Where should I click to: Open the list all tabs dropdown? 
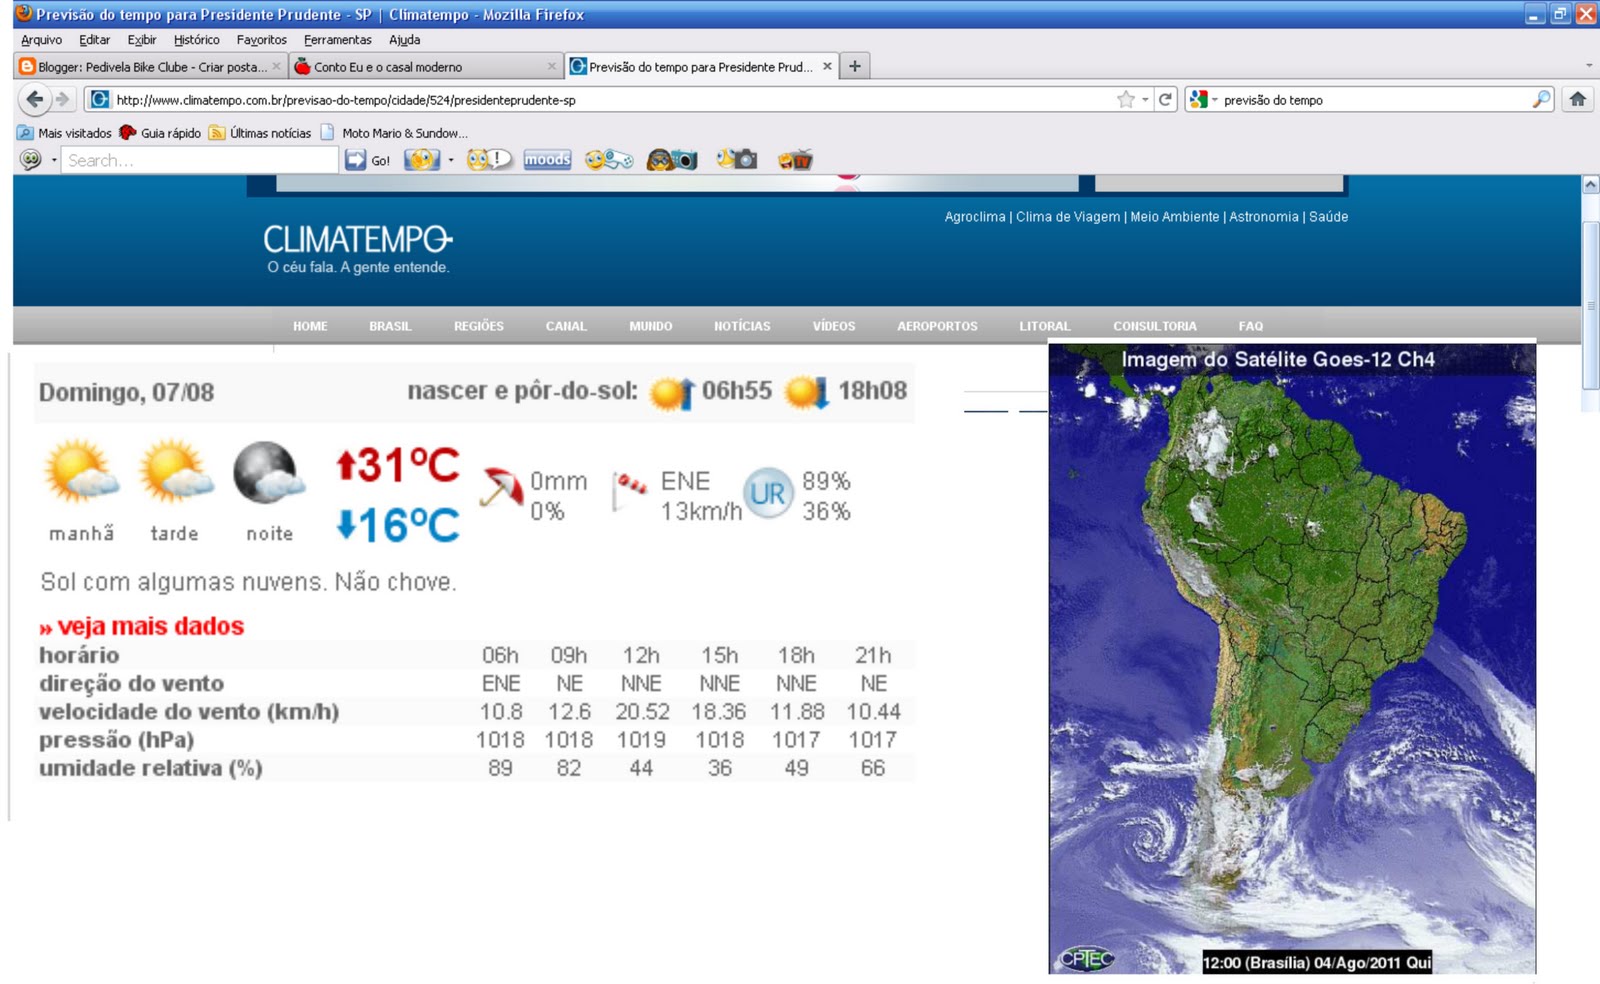pyautogui.click(x=1589, y=66)
